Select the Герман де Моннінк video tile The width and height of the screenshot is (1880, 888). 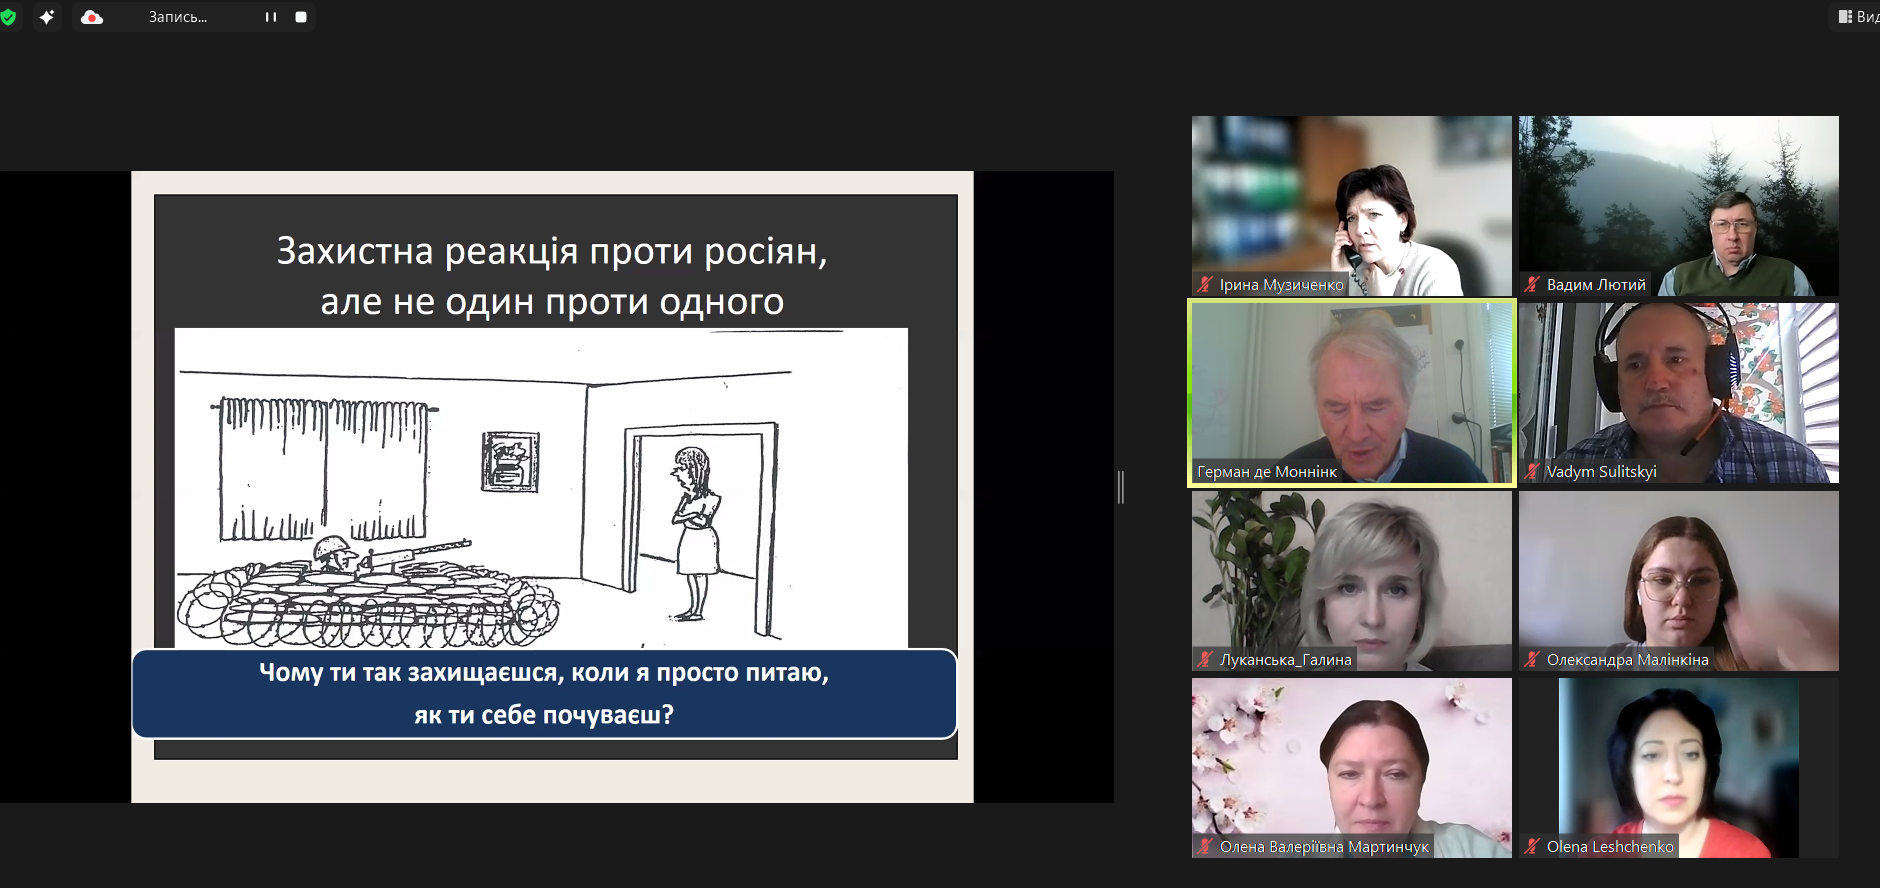point(1351,390)
